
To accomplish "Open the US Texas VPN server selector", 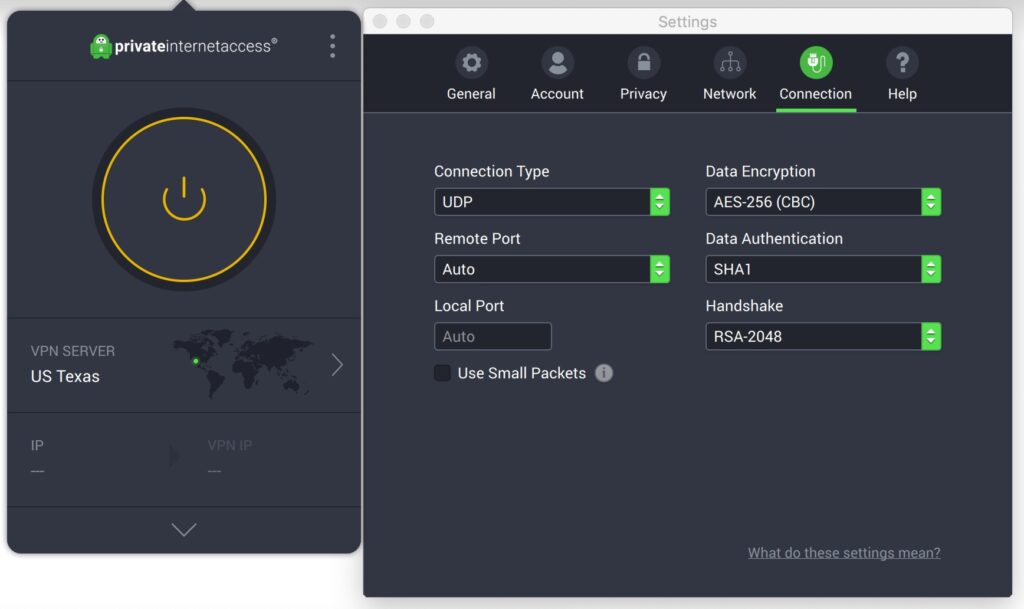I will coord(184,365).
